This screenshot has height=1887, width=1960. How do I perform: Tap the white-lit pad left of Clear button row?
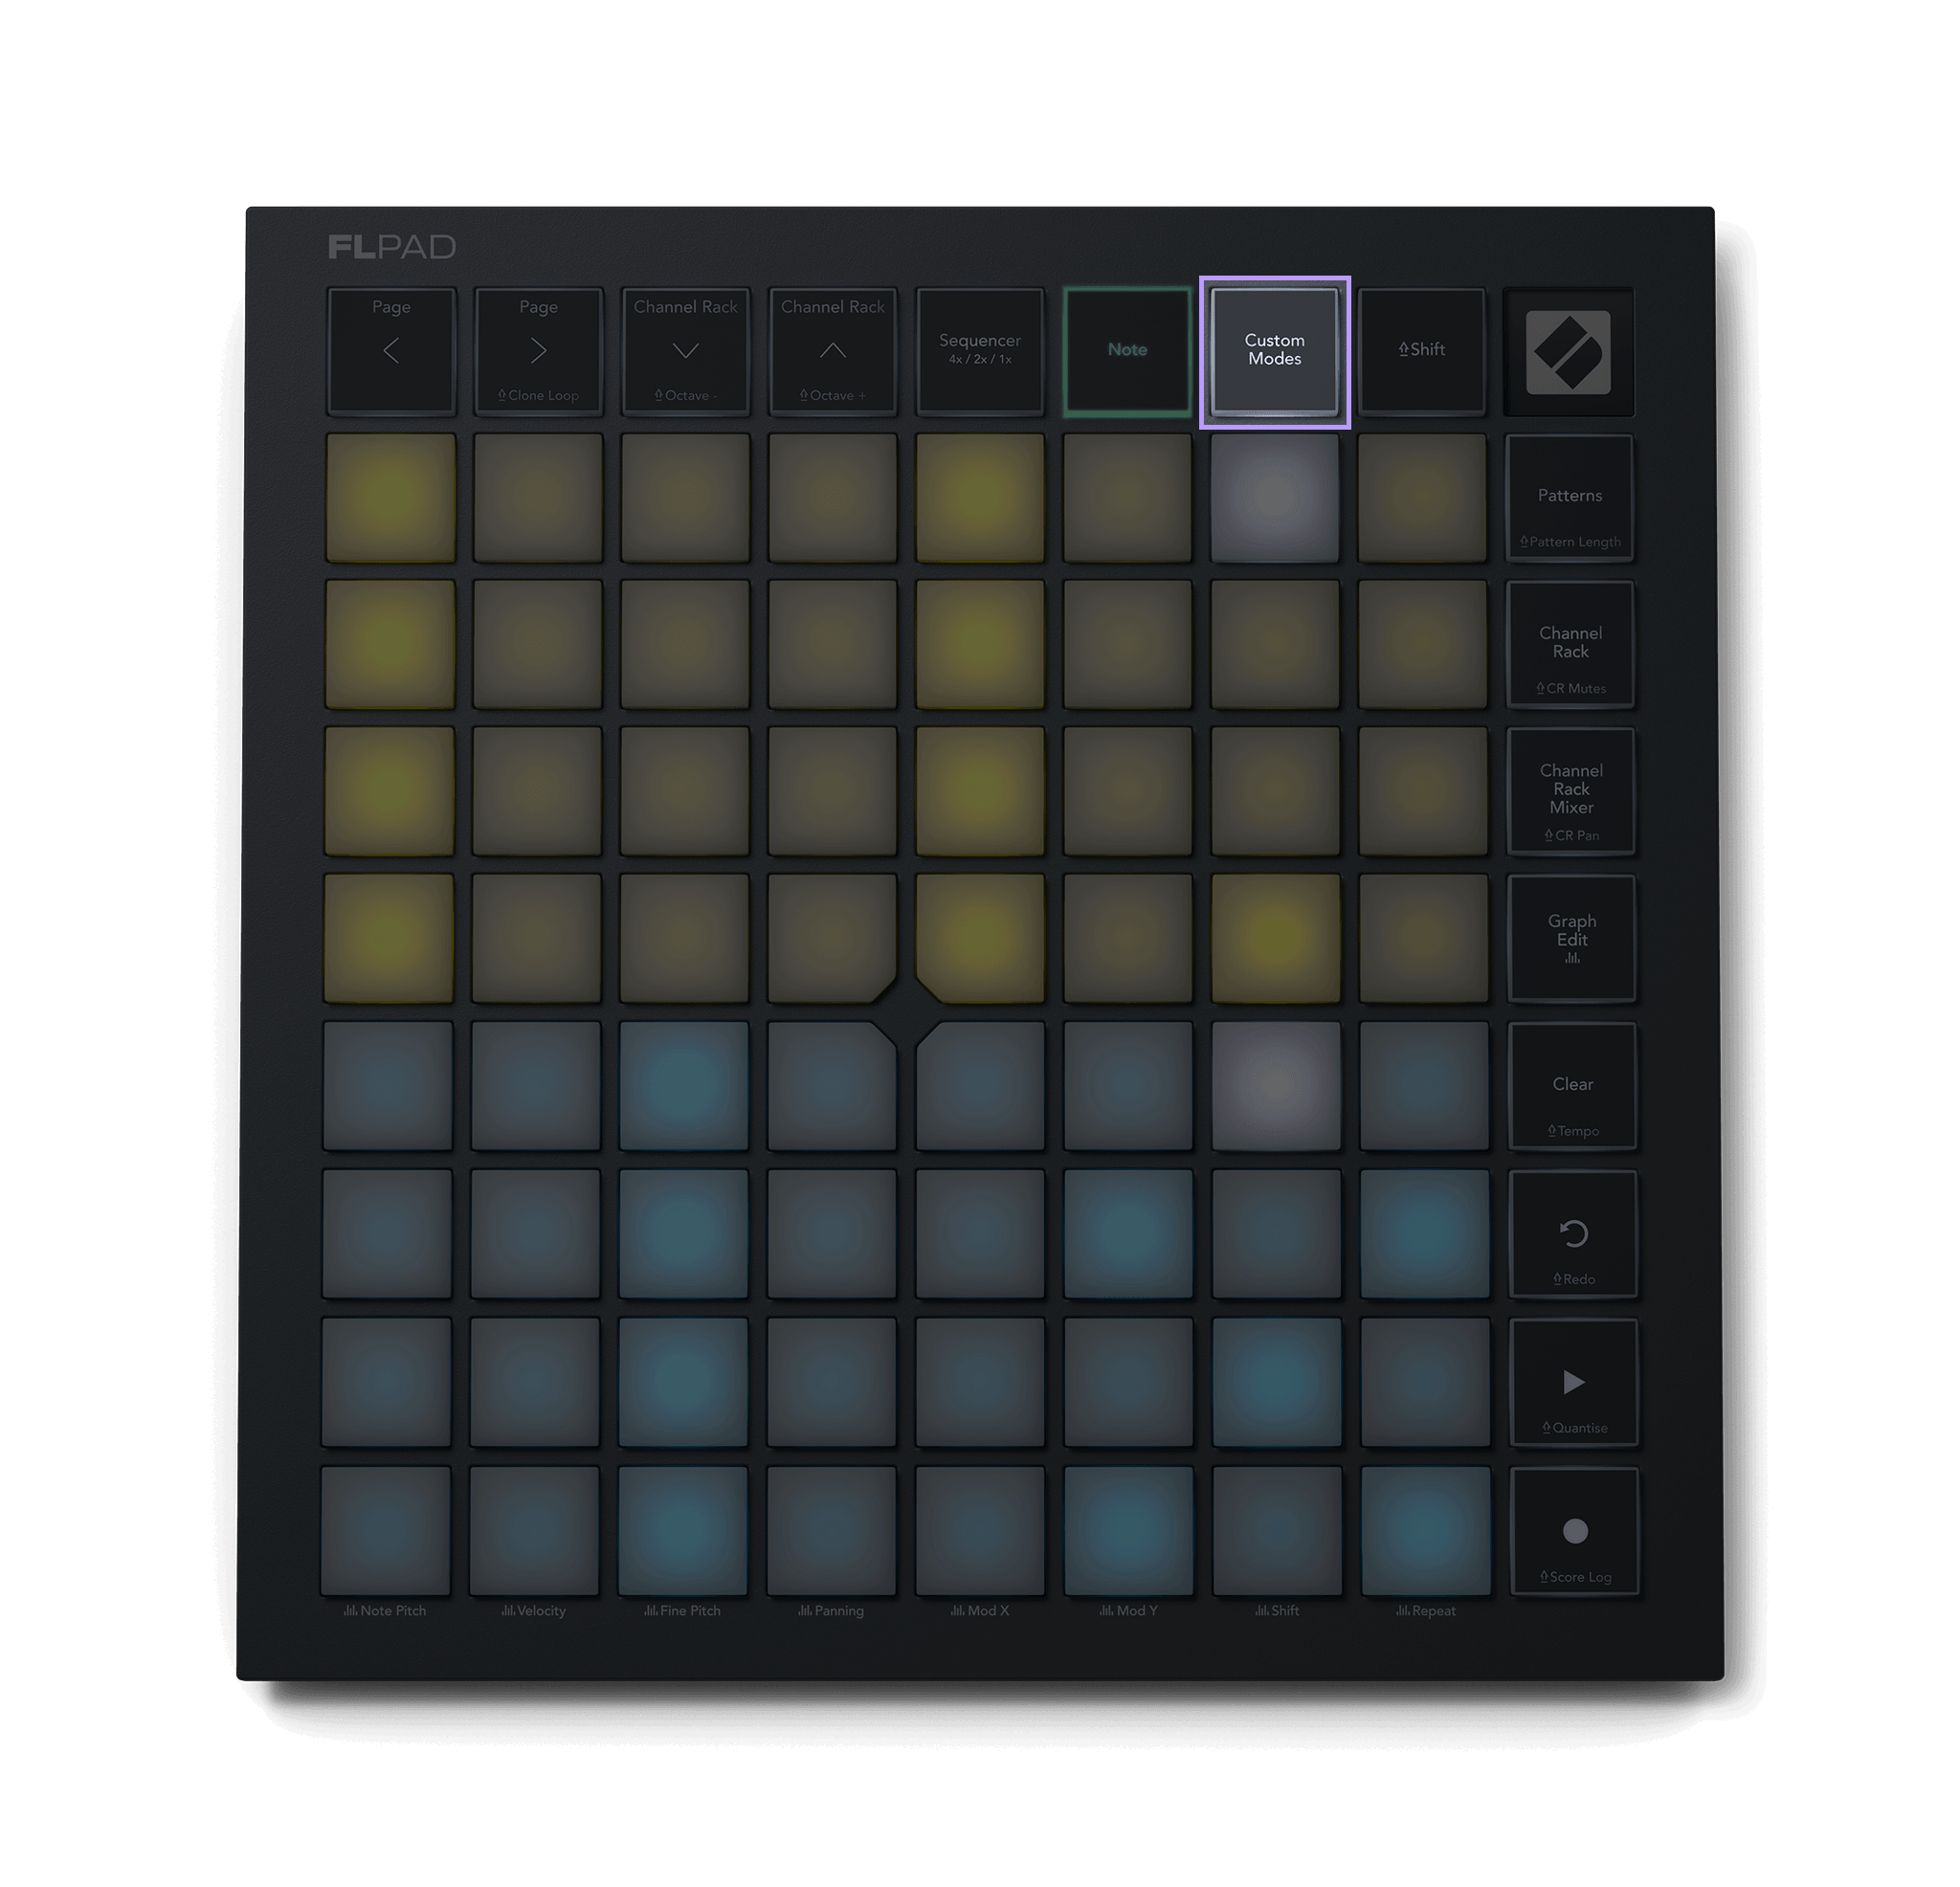tap(1276, 1086)
